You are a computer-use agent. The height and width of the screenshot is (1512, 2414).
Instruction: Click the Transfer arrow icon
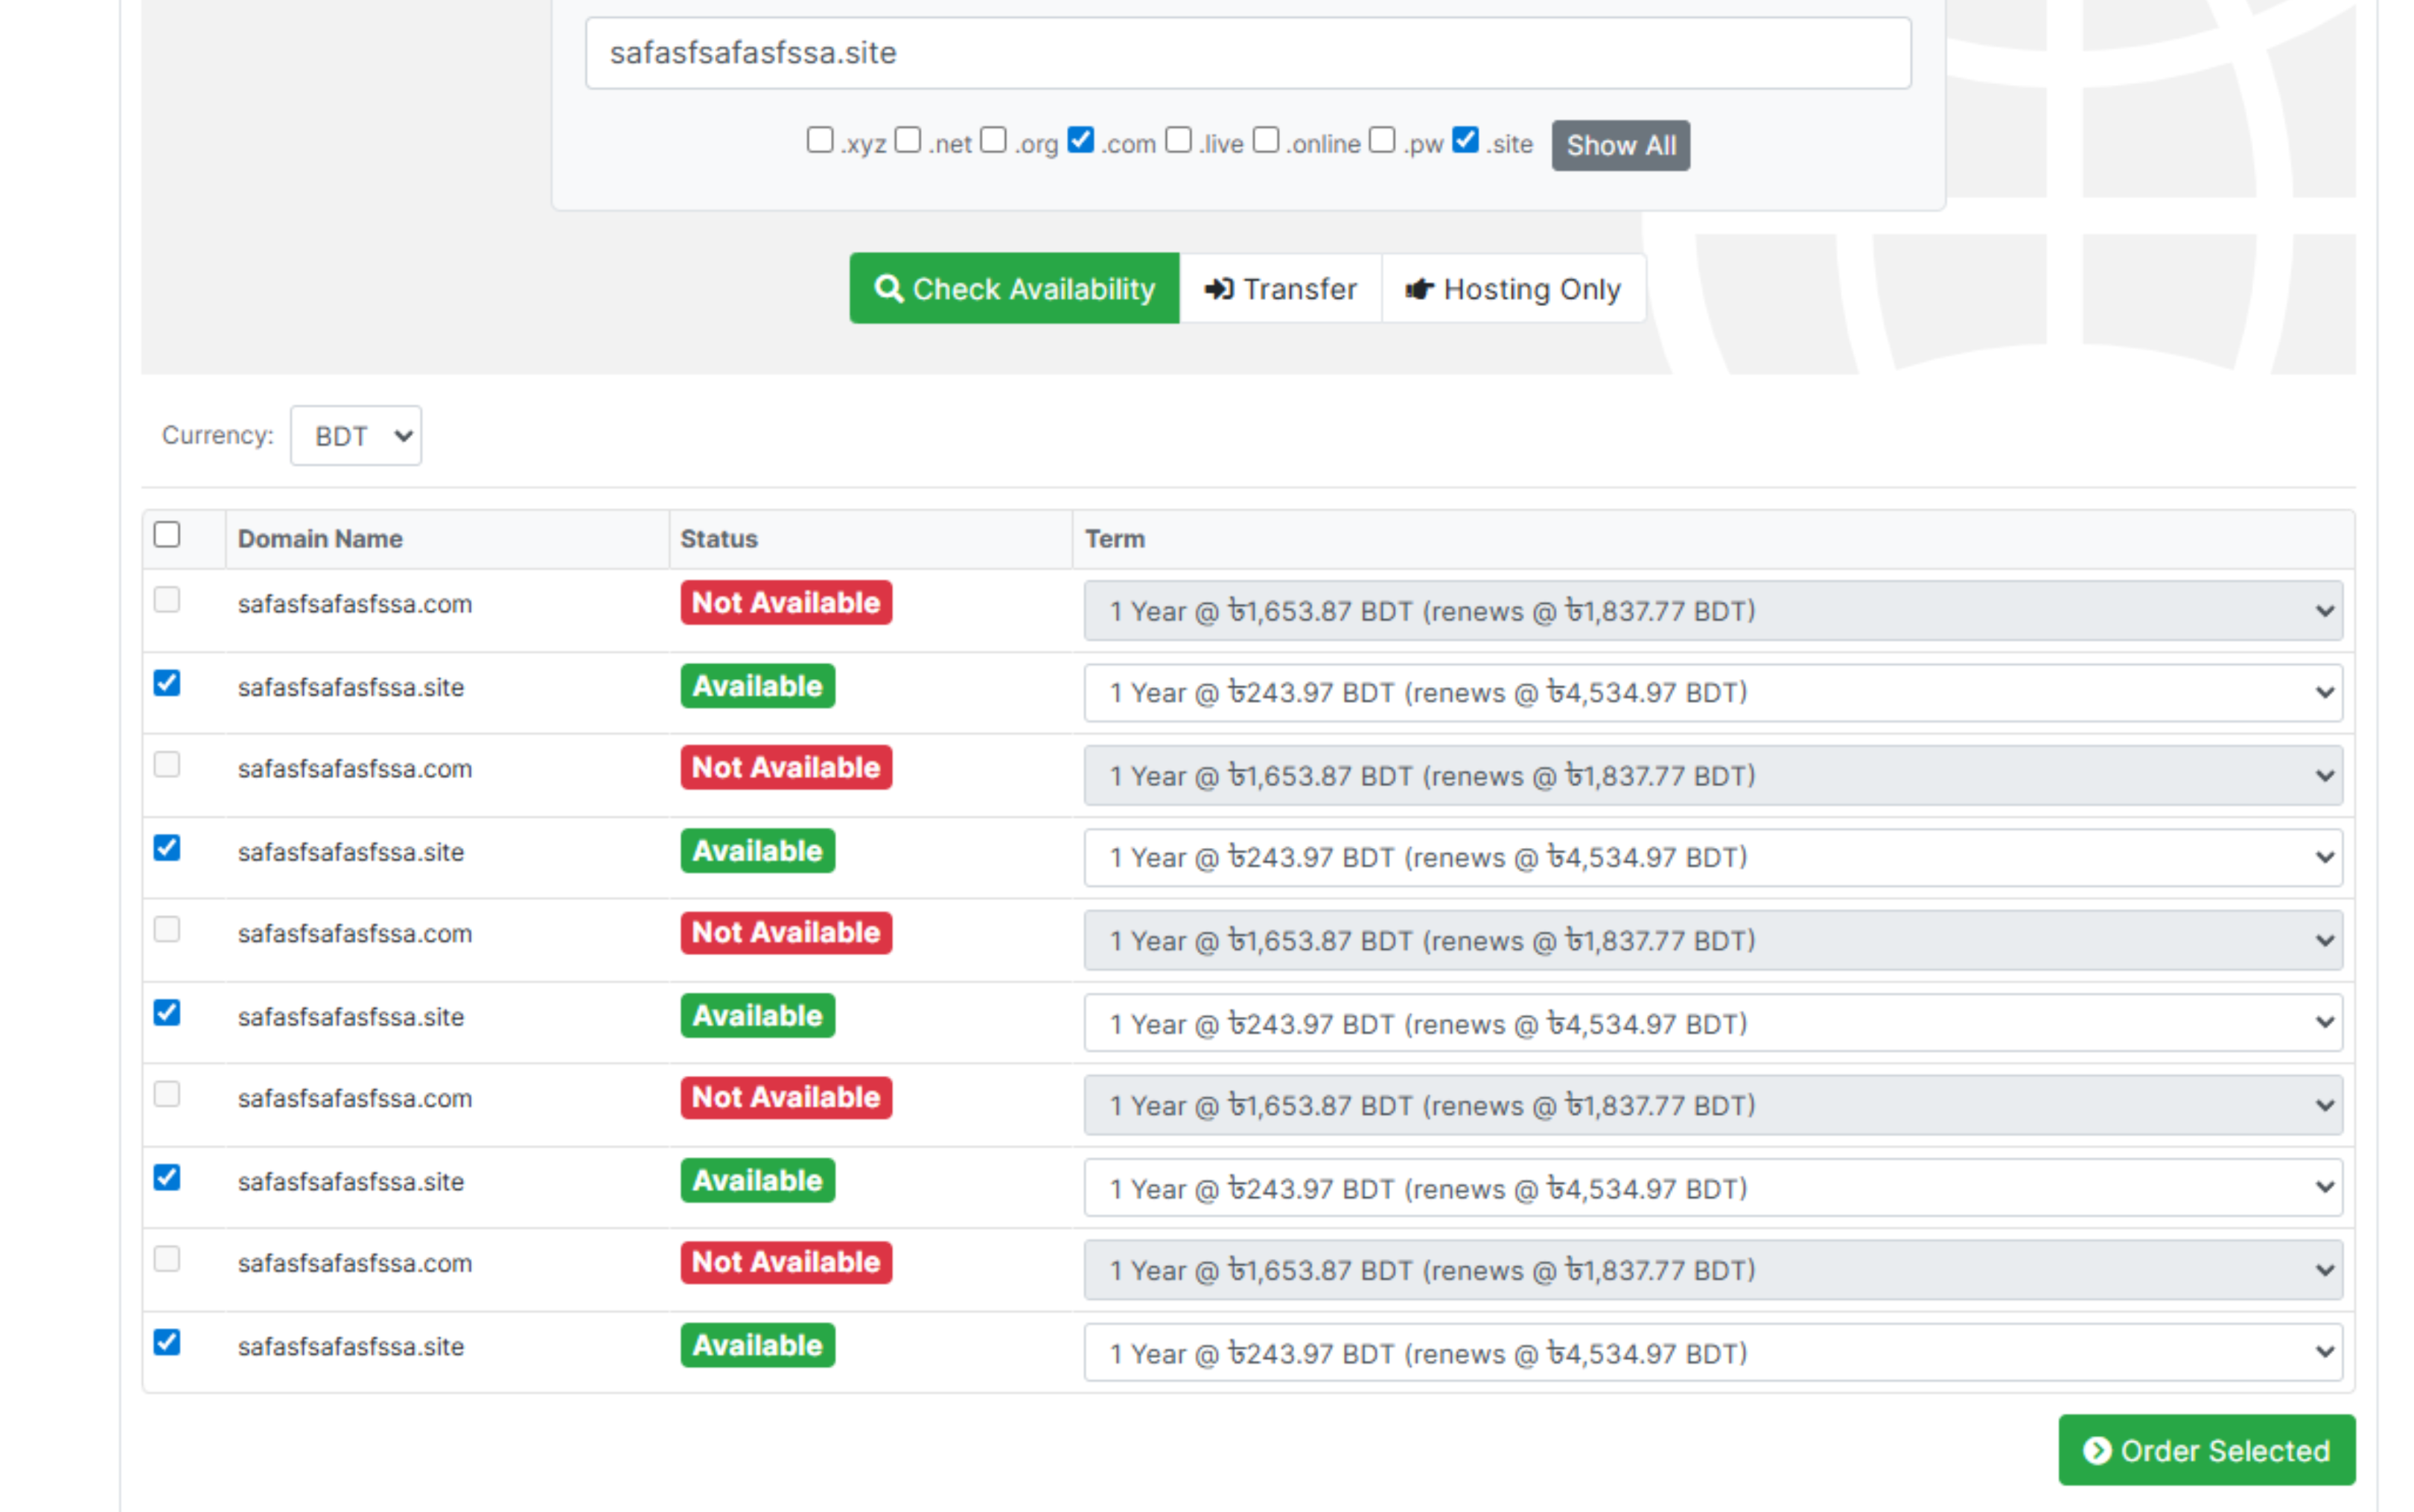(1218, 289)
